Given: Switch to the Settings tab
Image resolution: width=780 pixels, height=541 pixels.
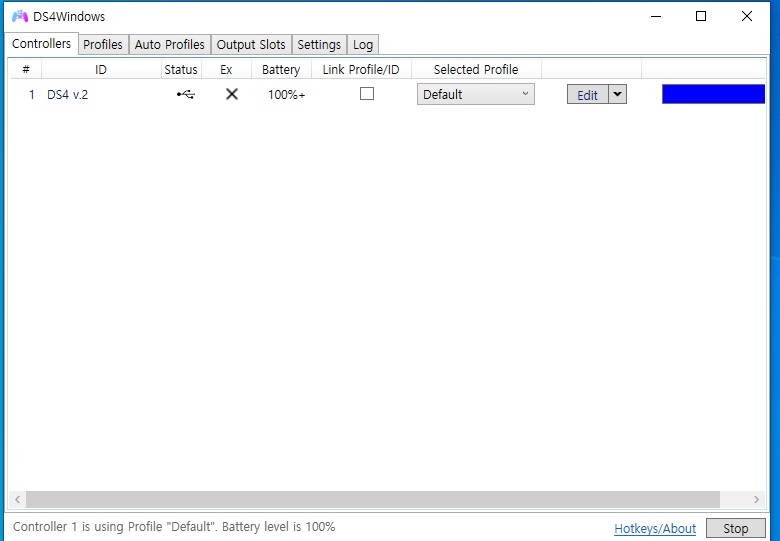Looking at the screenshot, I should [x=319, y=44].
